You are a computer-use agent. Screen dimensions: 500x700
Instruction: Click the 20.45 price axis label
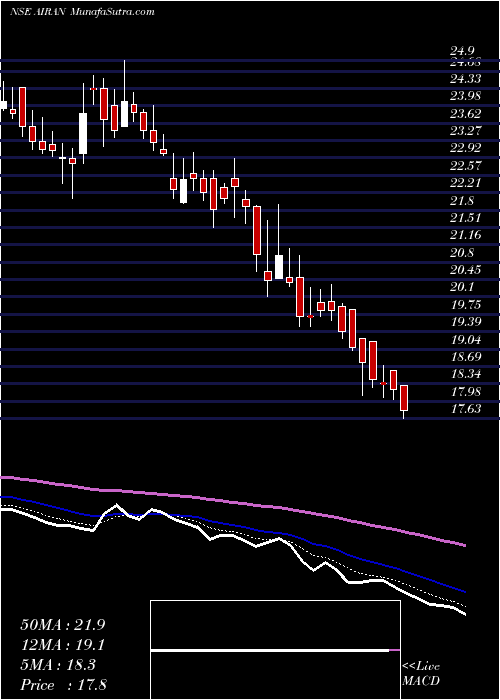[x=465, y=270]
